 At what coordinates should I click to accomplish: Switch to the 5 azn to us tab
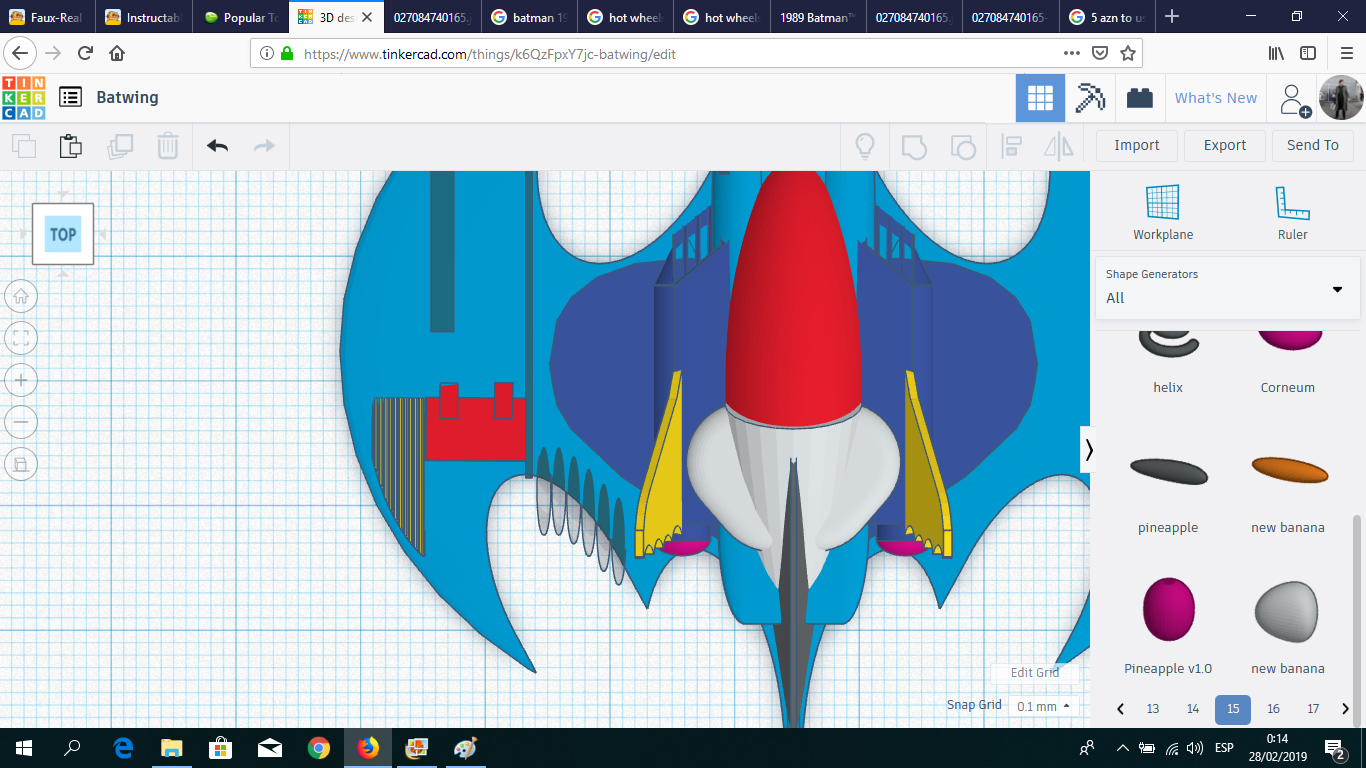point(1107,17)
